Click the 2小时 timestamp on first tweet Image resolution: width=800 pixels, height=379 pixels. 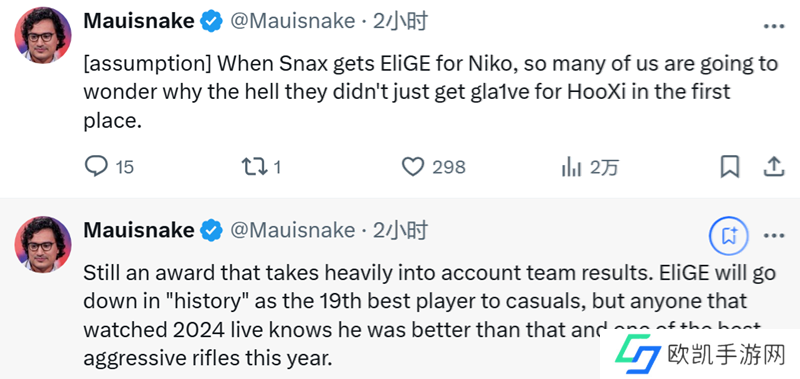[x=400, y=21]
